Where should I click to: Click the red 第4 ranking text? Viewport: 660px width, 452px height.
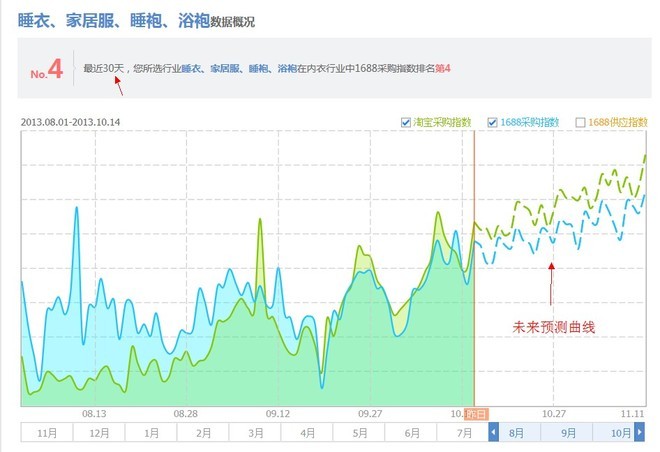click(x=444, y=69)
